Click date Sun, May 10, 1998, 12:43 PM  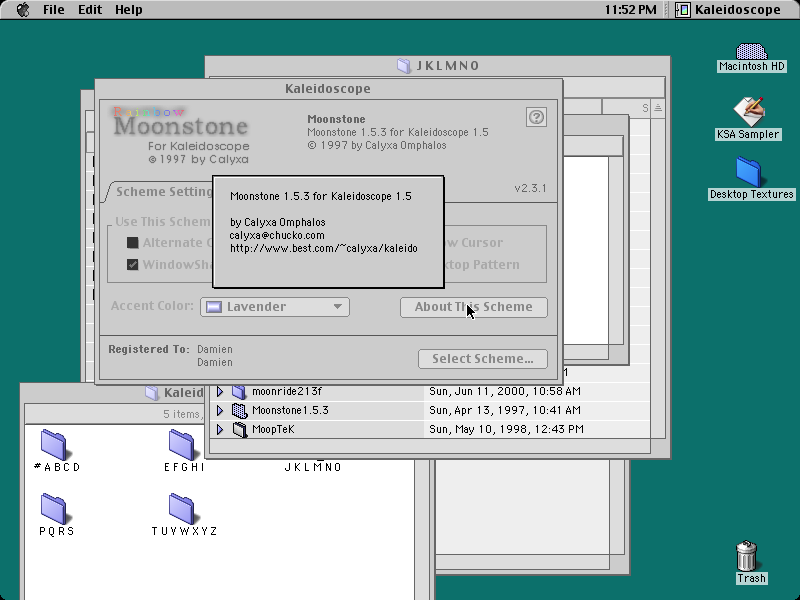point(506,429)
